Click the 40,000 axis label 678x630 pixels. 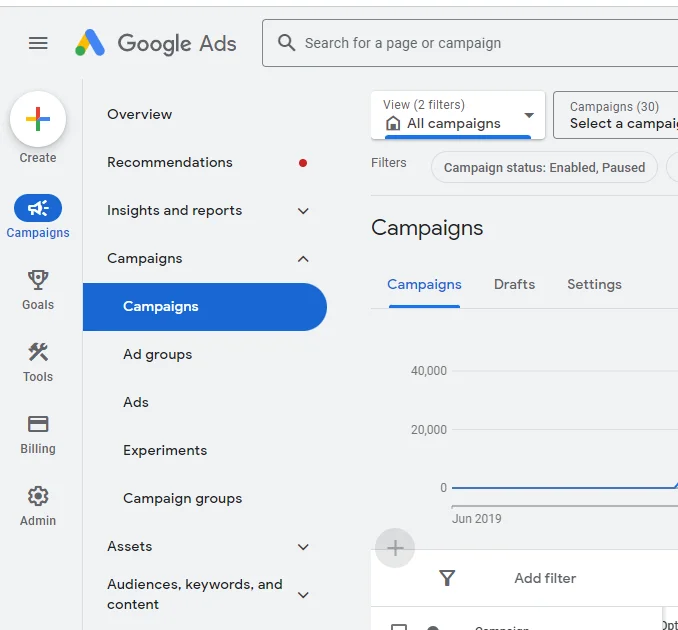pos(429,371)
